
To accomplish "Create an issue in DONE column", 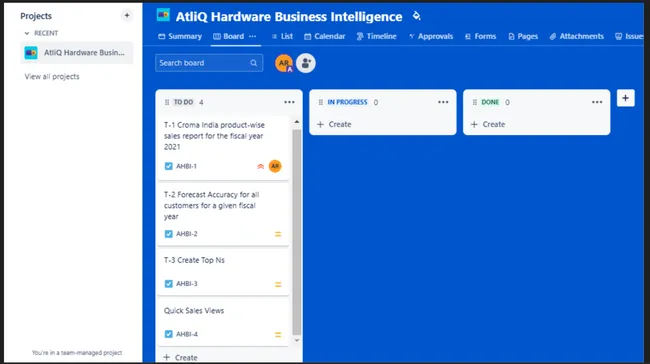I will pos(488,124).
